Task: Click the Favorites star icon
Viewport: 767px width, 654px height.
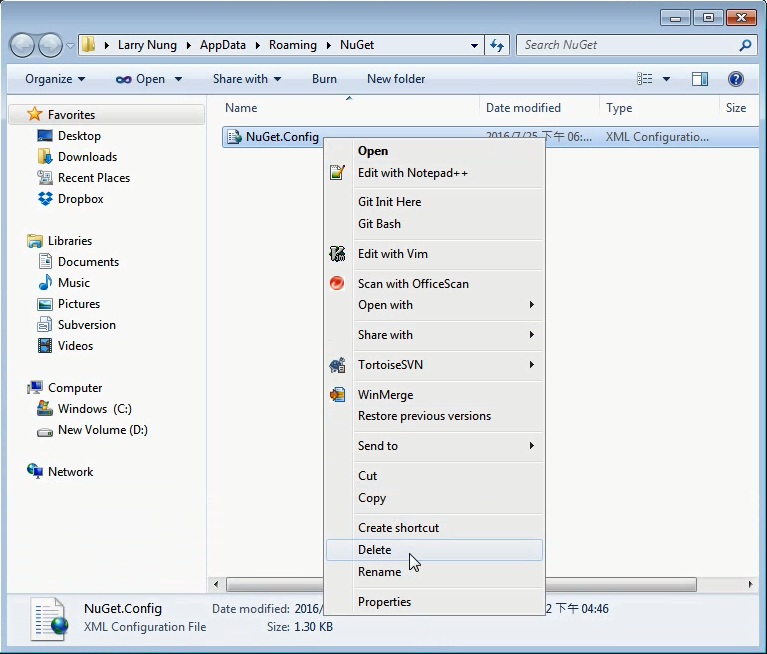Action: coord(34,114)
